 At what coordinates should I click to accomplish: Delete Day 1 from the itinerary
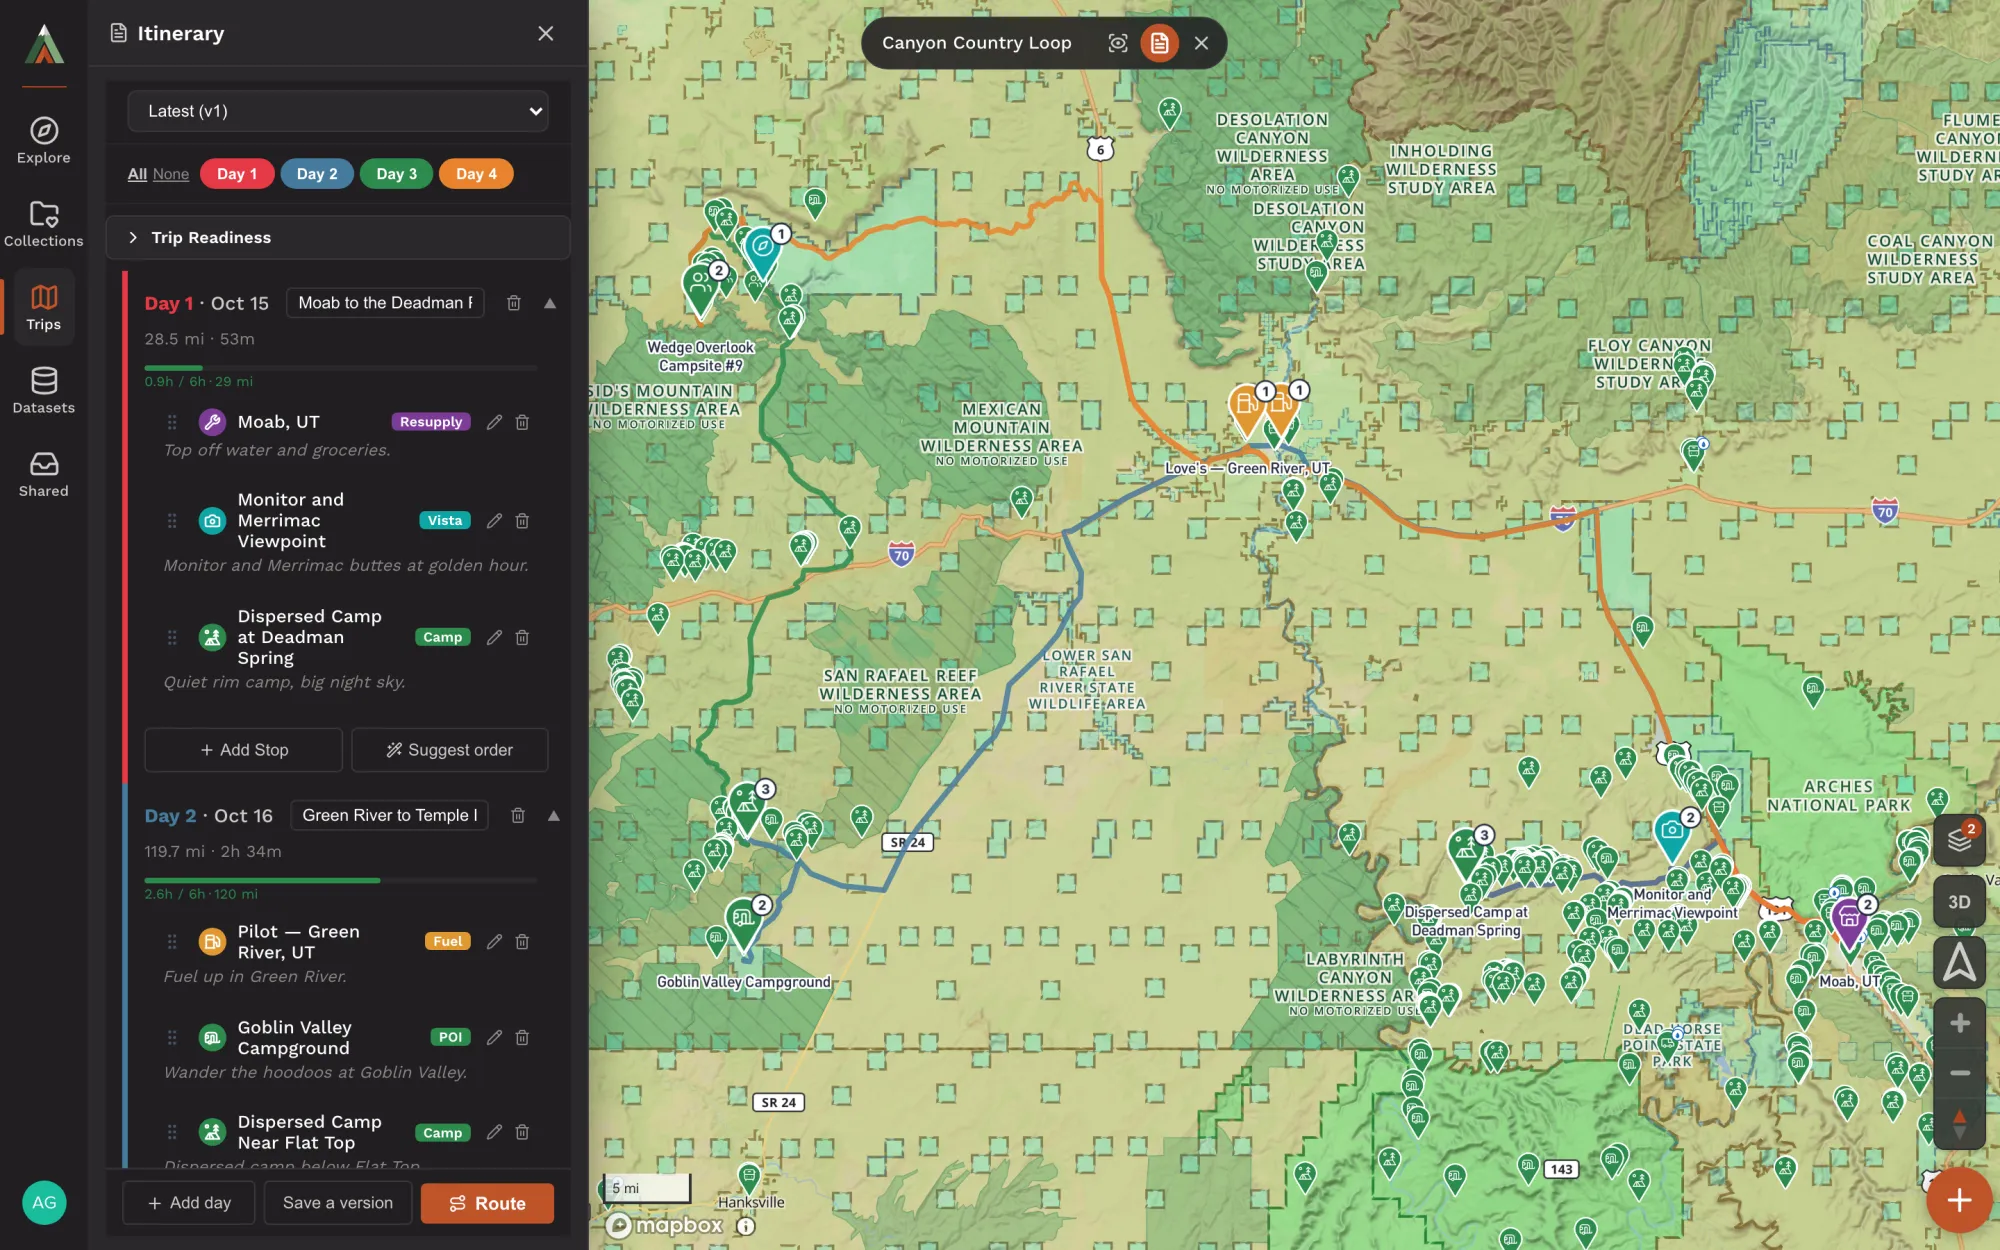[514, 303]
